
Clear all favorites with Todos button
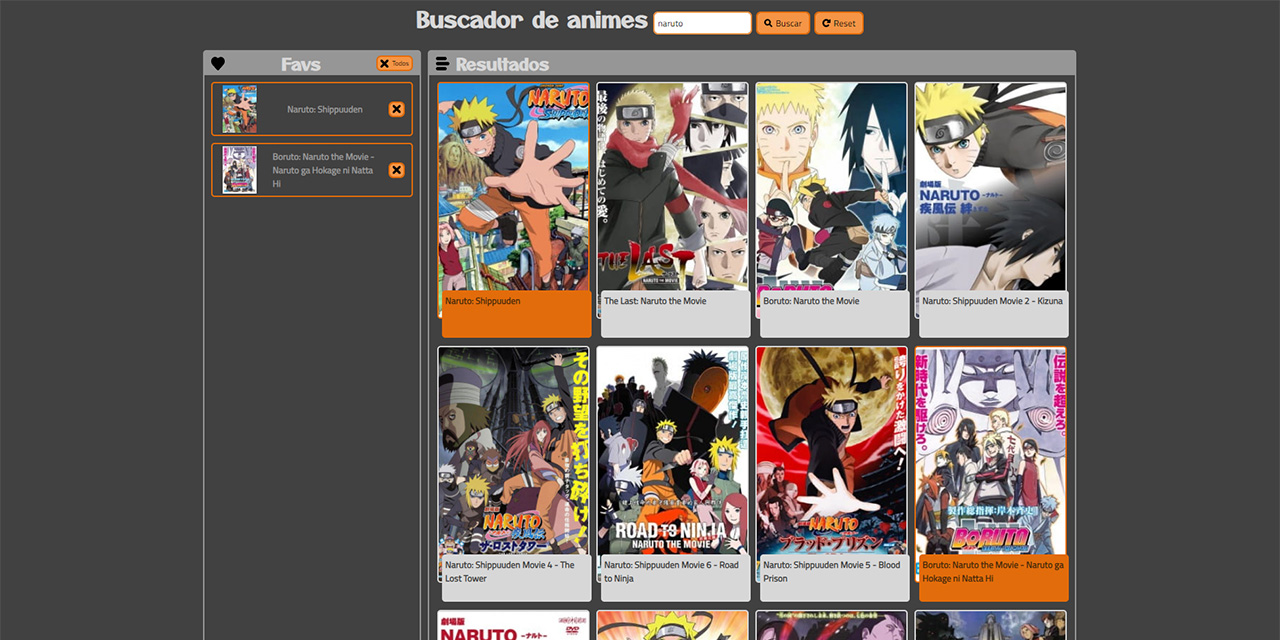pos(394,63)
